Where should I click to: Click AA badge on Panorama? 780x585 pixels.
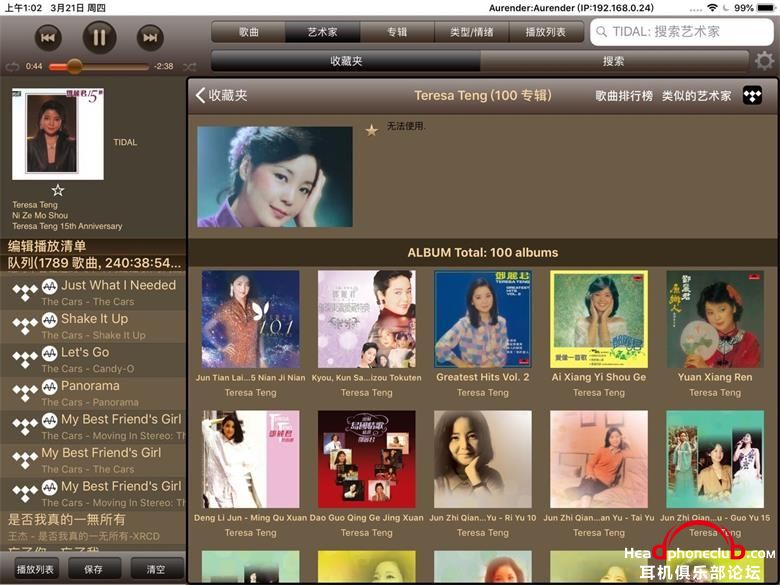(x=49, y=387)
